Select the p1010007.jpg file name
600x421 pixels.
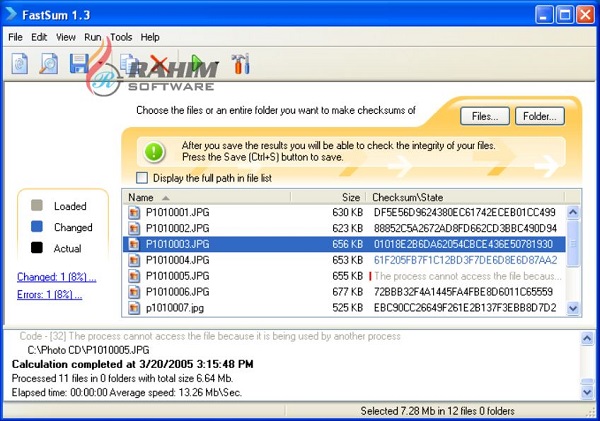click(x=175, y=308)
